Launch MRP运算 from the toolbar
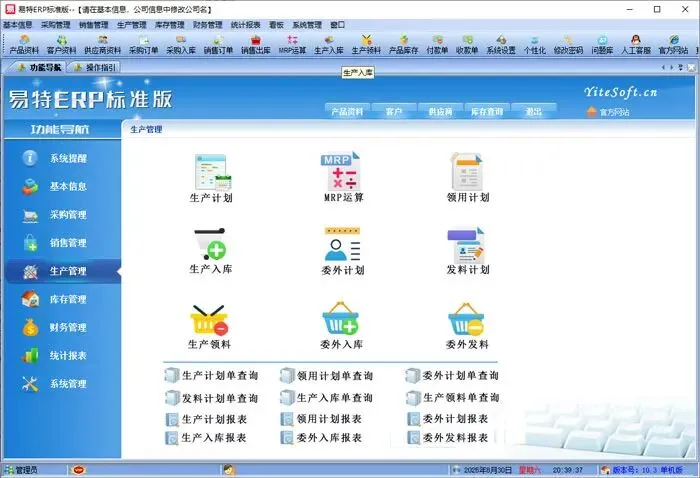Image resolution: width=700 pixels, height=478 pixels. point(292,45)
